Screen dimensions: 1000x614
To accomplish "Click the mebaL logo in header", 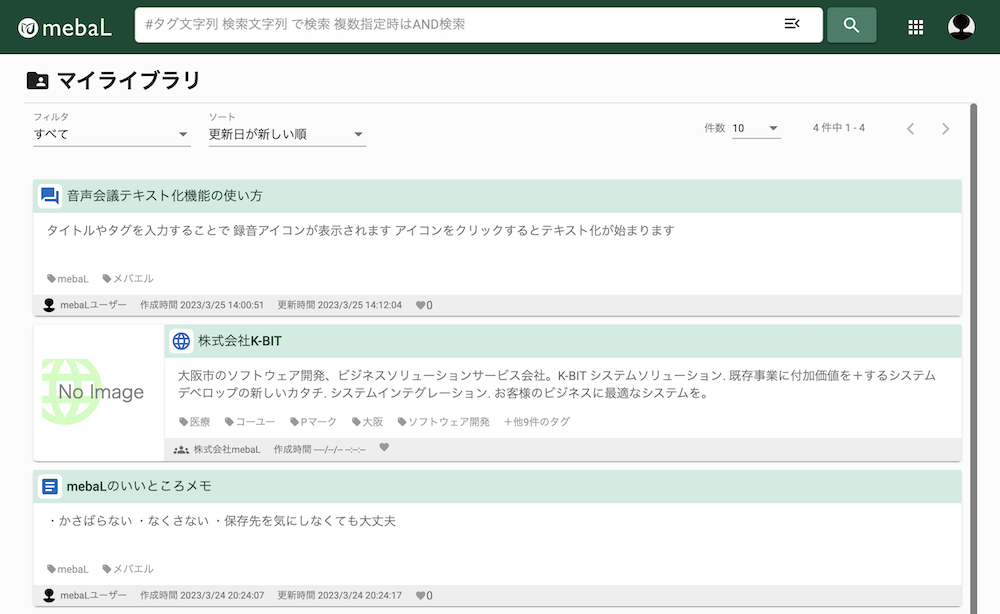I will coord(64,27).
